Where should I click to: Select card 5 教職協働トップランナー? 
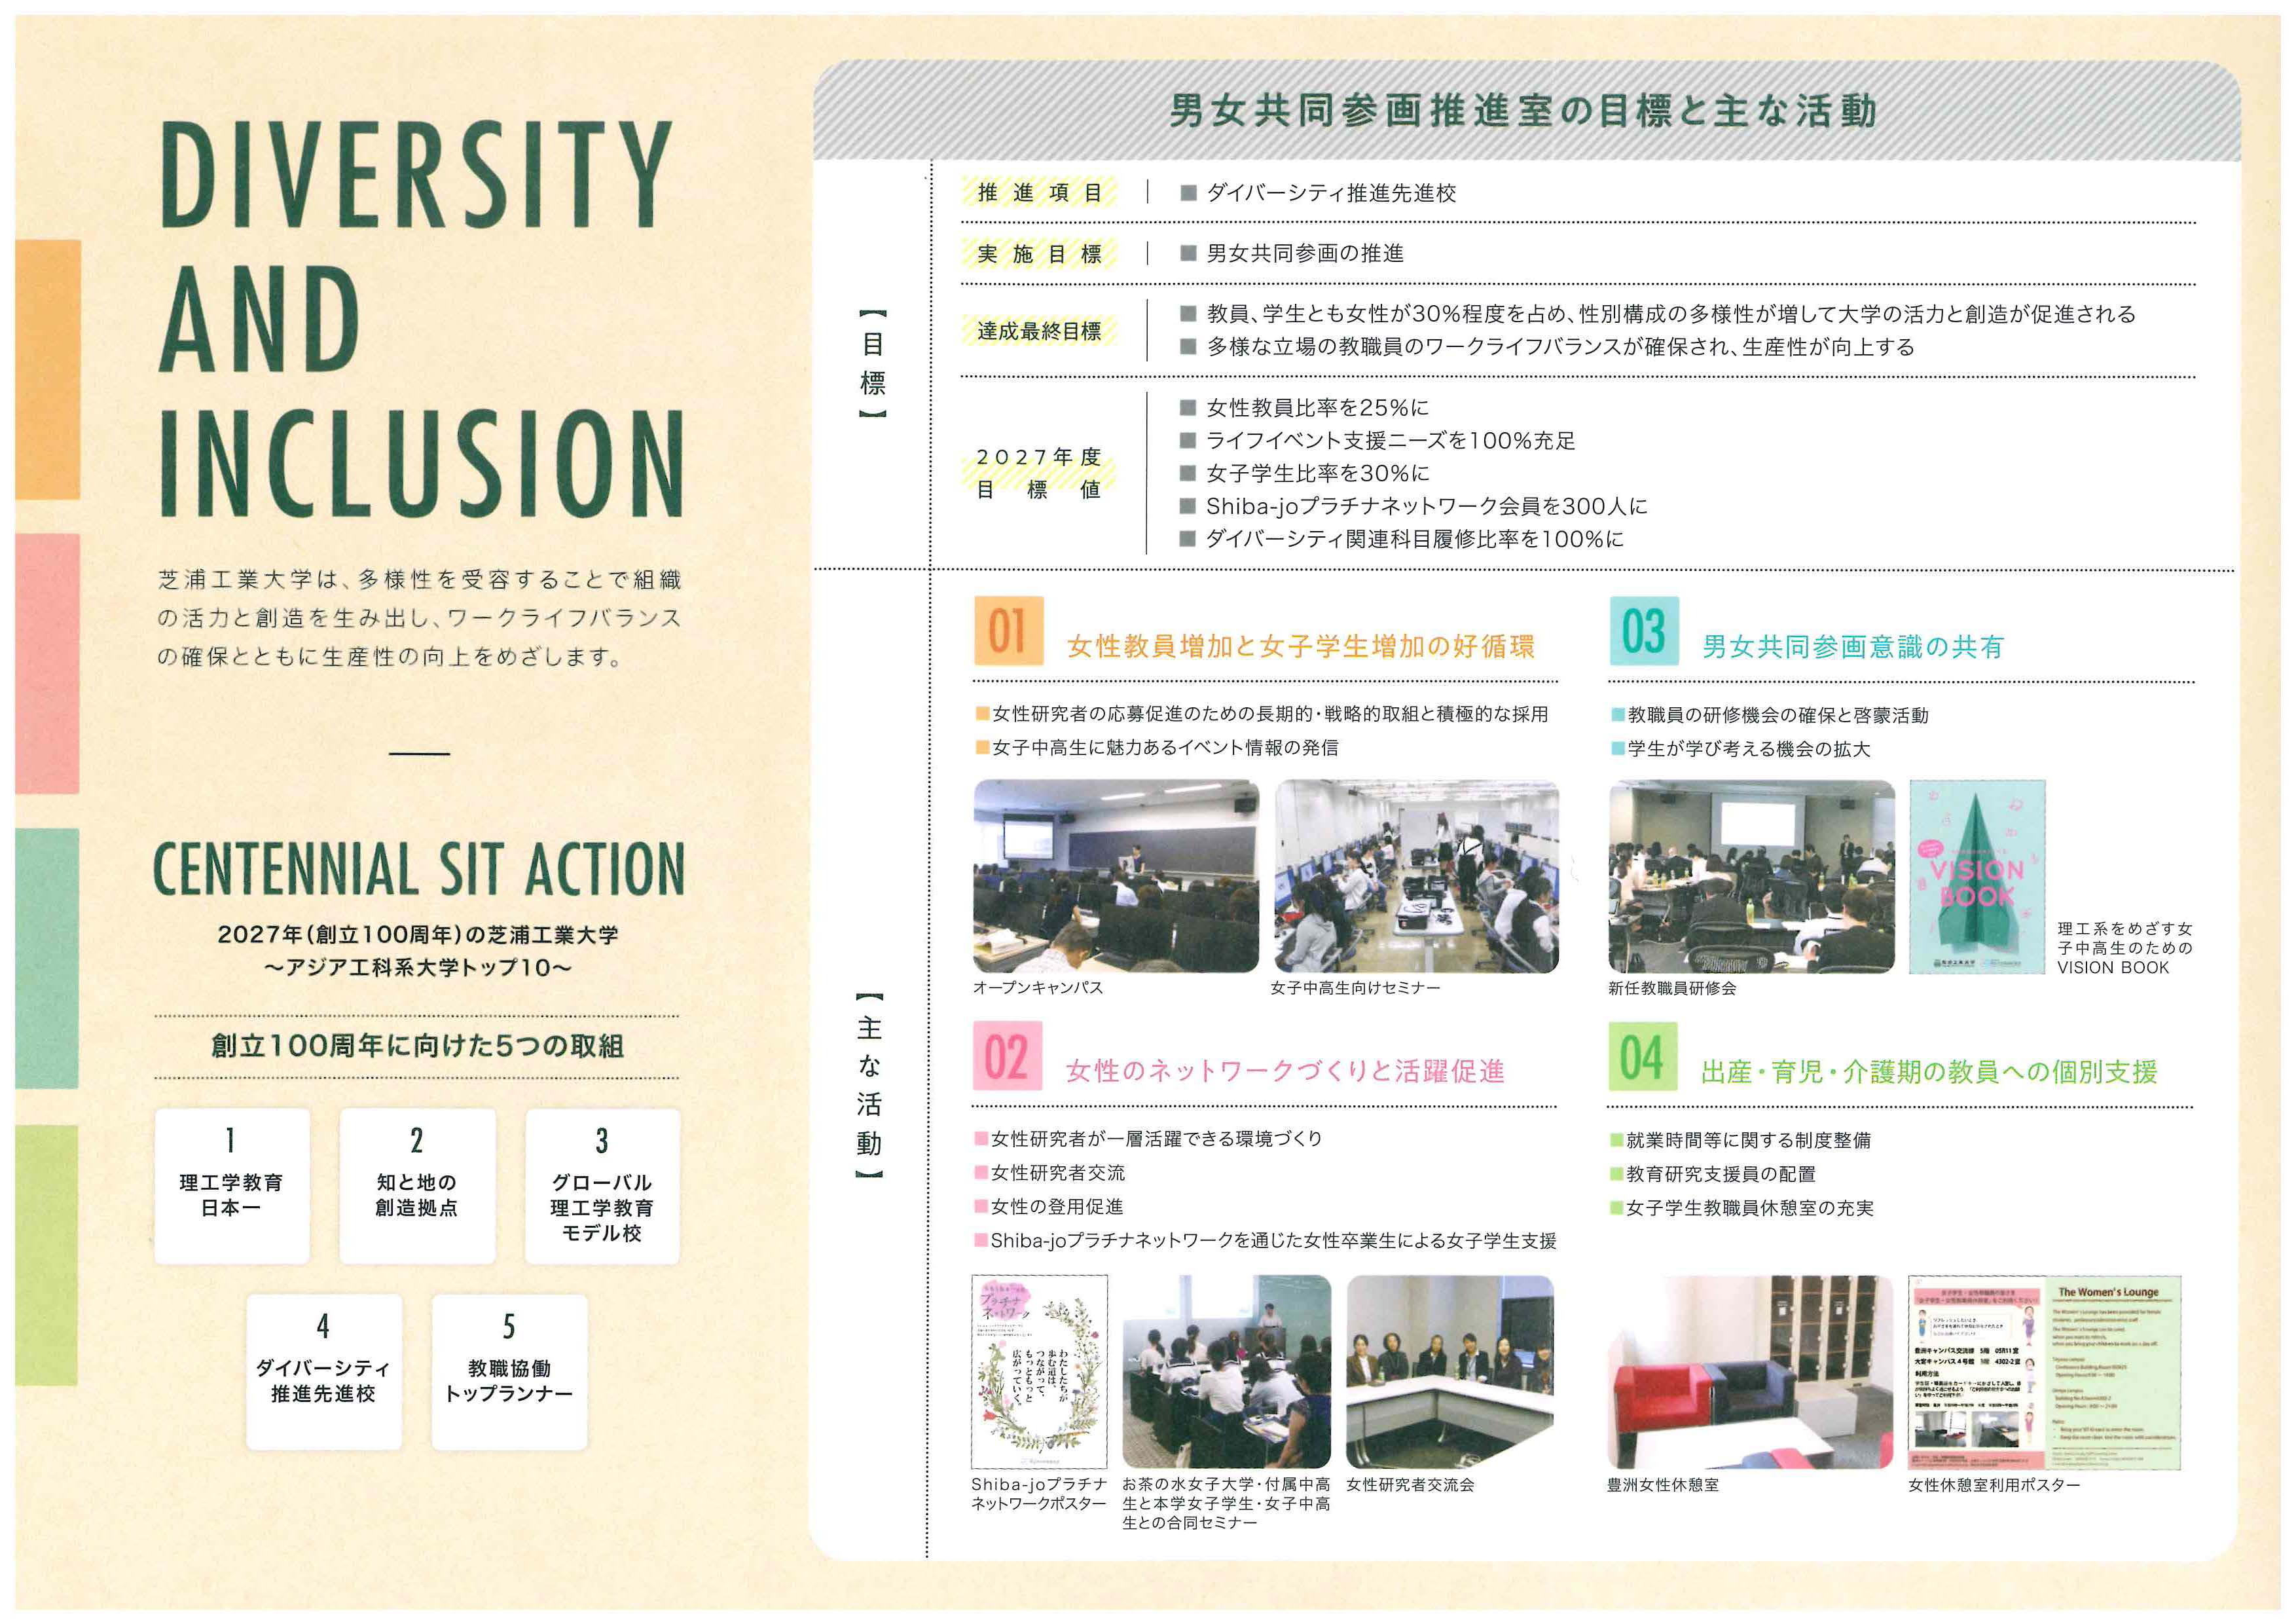[x=509, y=1372]
